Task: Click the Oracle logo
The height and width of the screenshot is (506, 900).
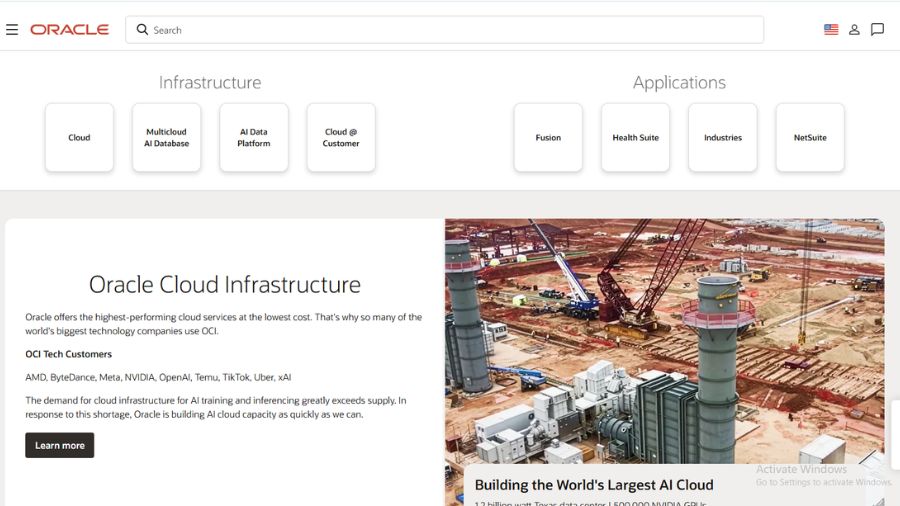Action: (69, 30)
